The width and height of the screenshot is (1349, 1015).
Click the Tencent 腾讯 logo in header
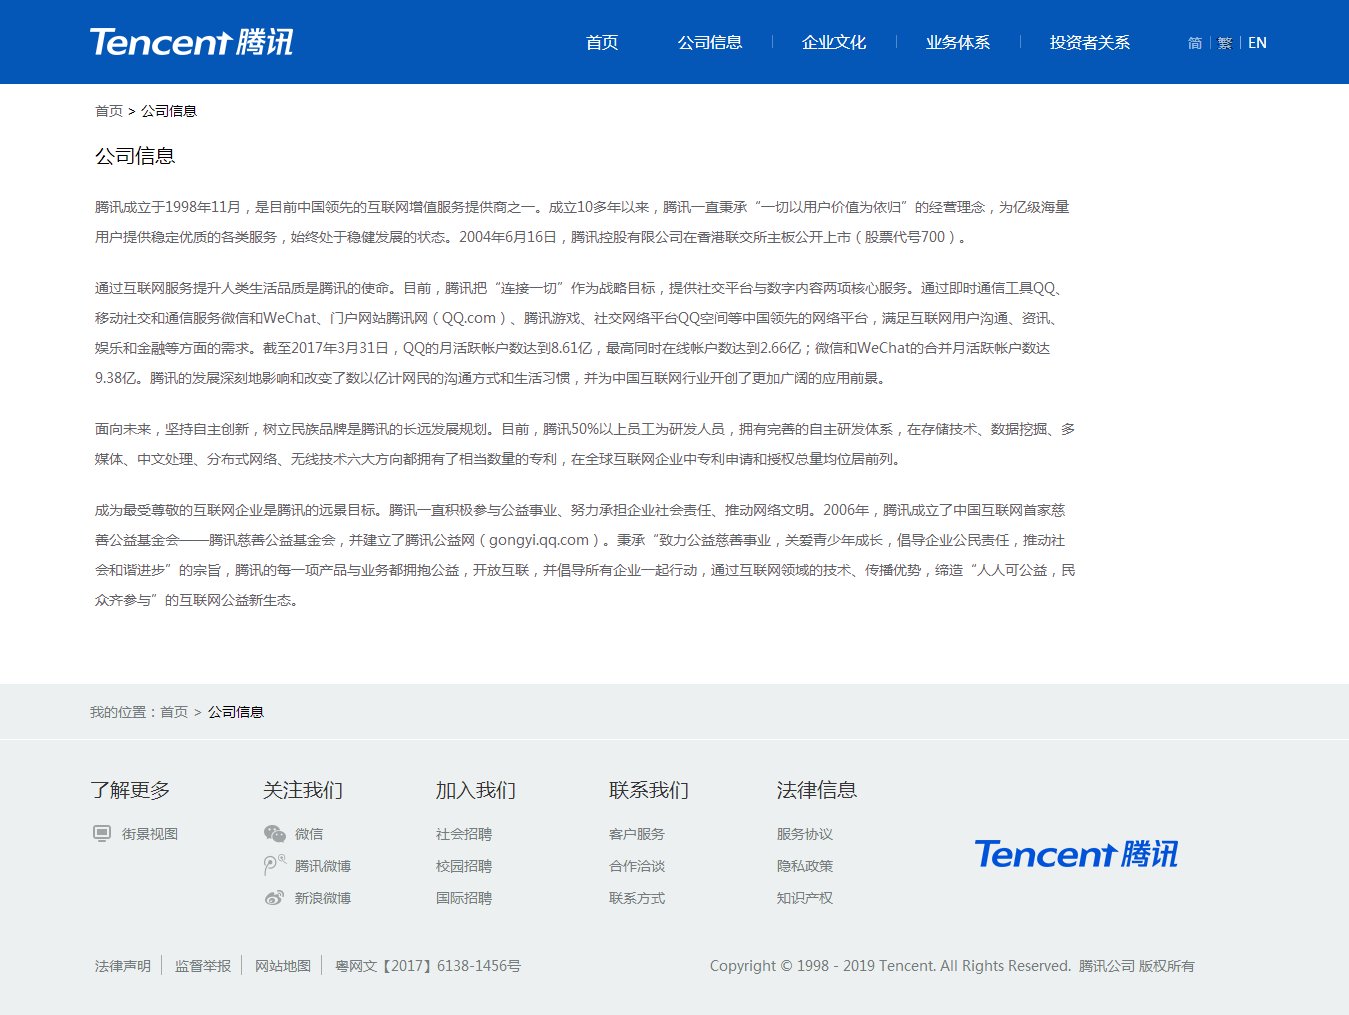click(x=191, y=42)
